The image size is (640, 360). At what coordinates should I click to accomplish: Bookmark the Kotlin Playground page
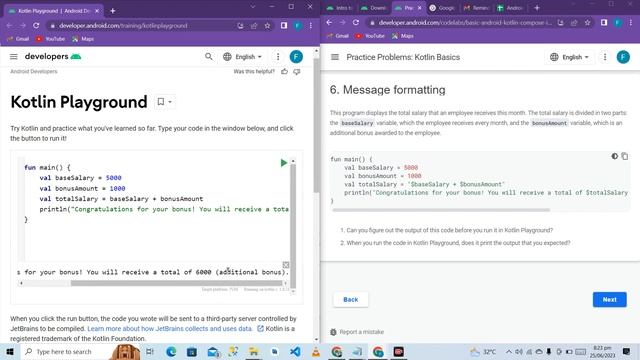[x=161, y=102]
